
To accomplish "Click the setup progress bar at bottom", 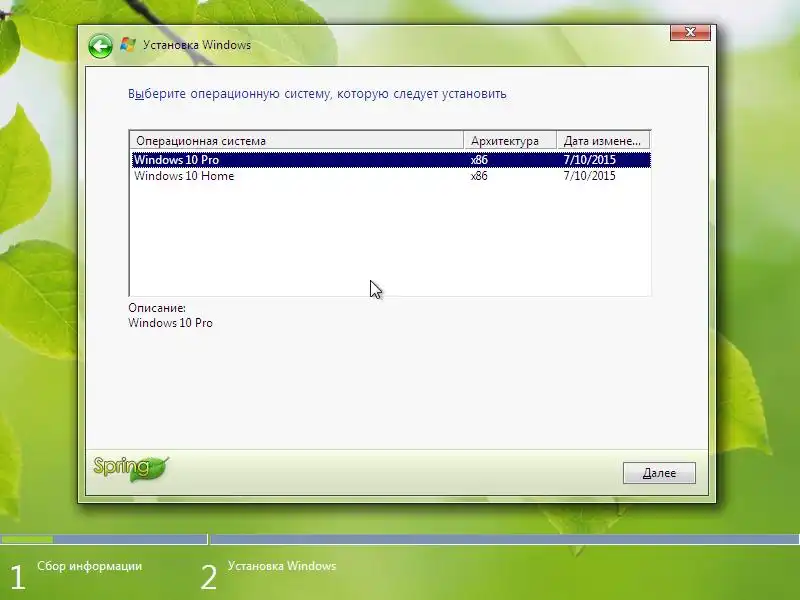I will pos(399,539).
